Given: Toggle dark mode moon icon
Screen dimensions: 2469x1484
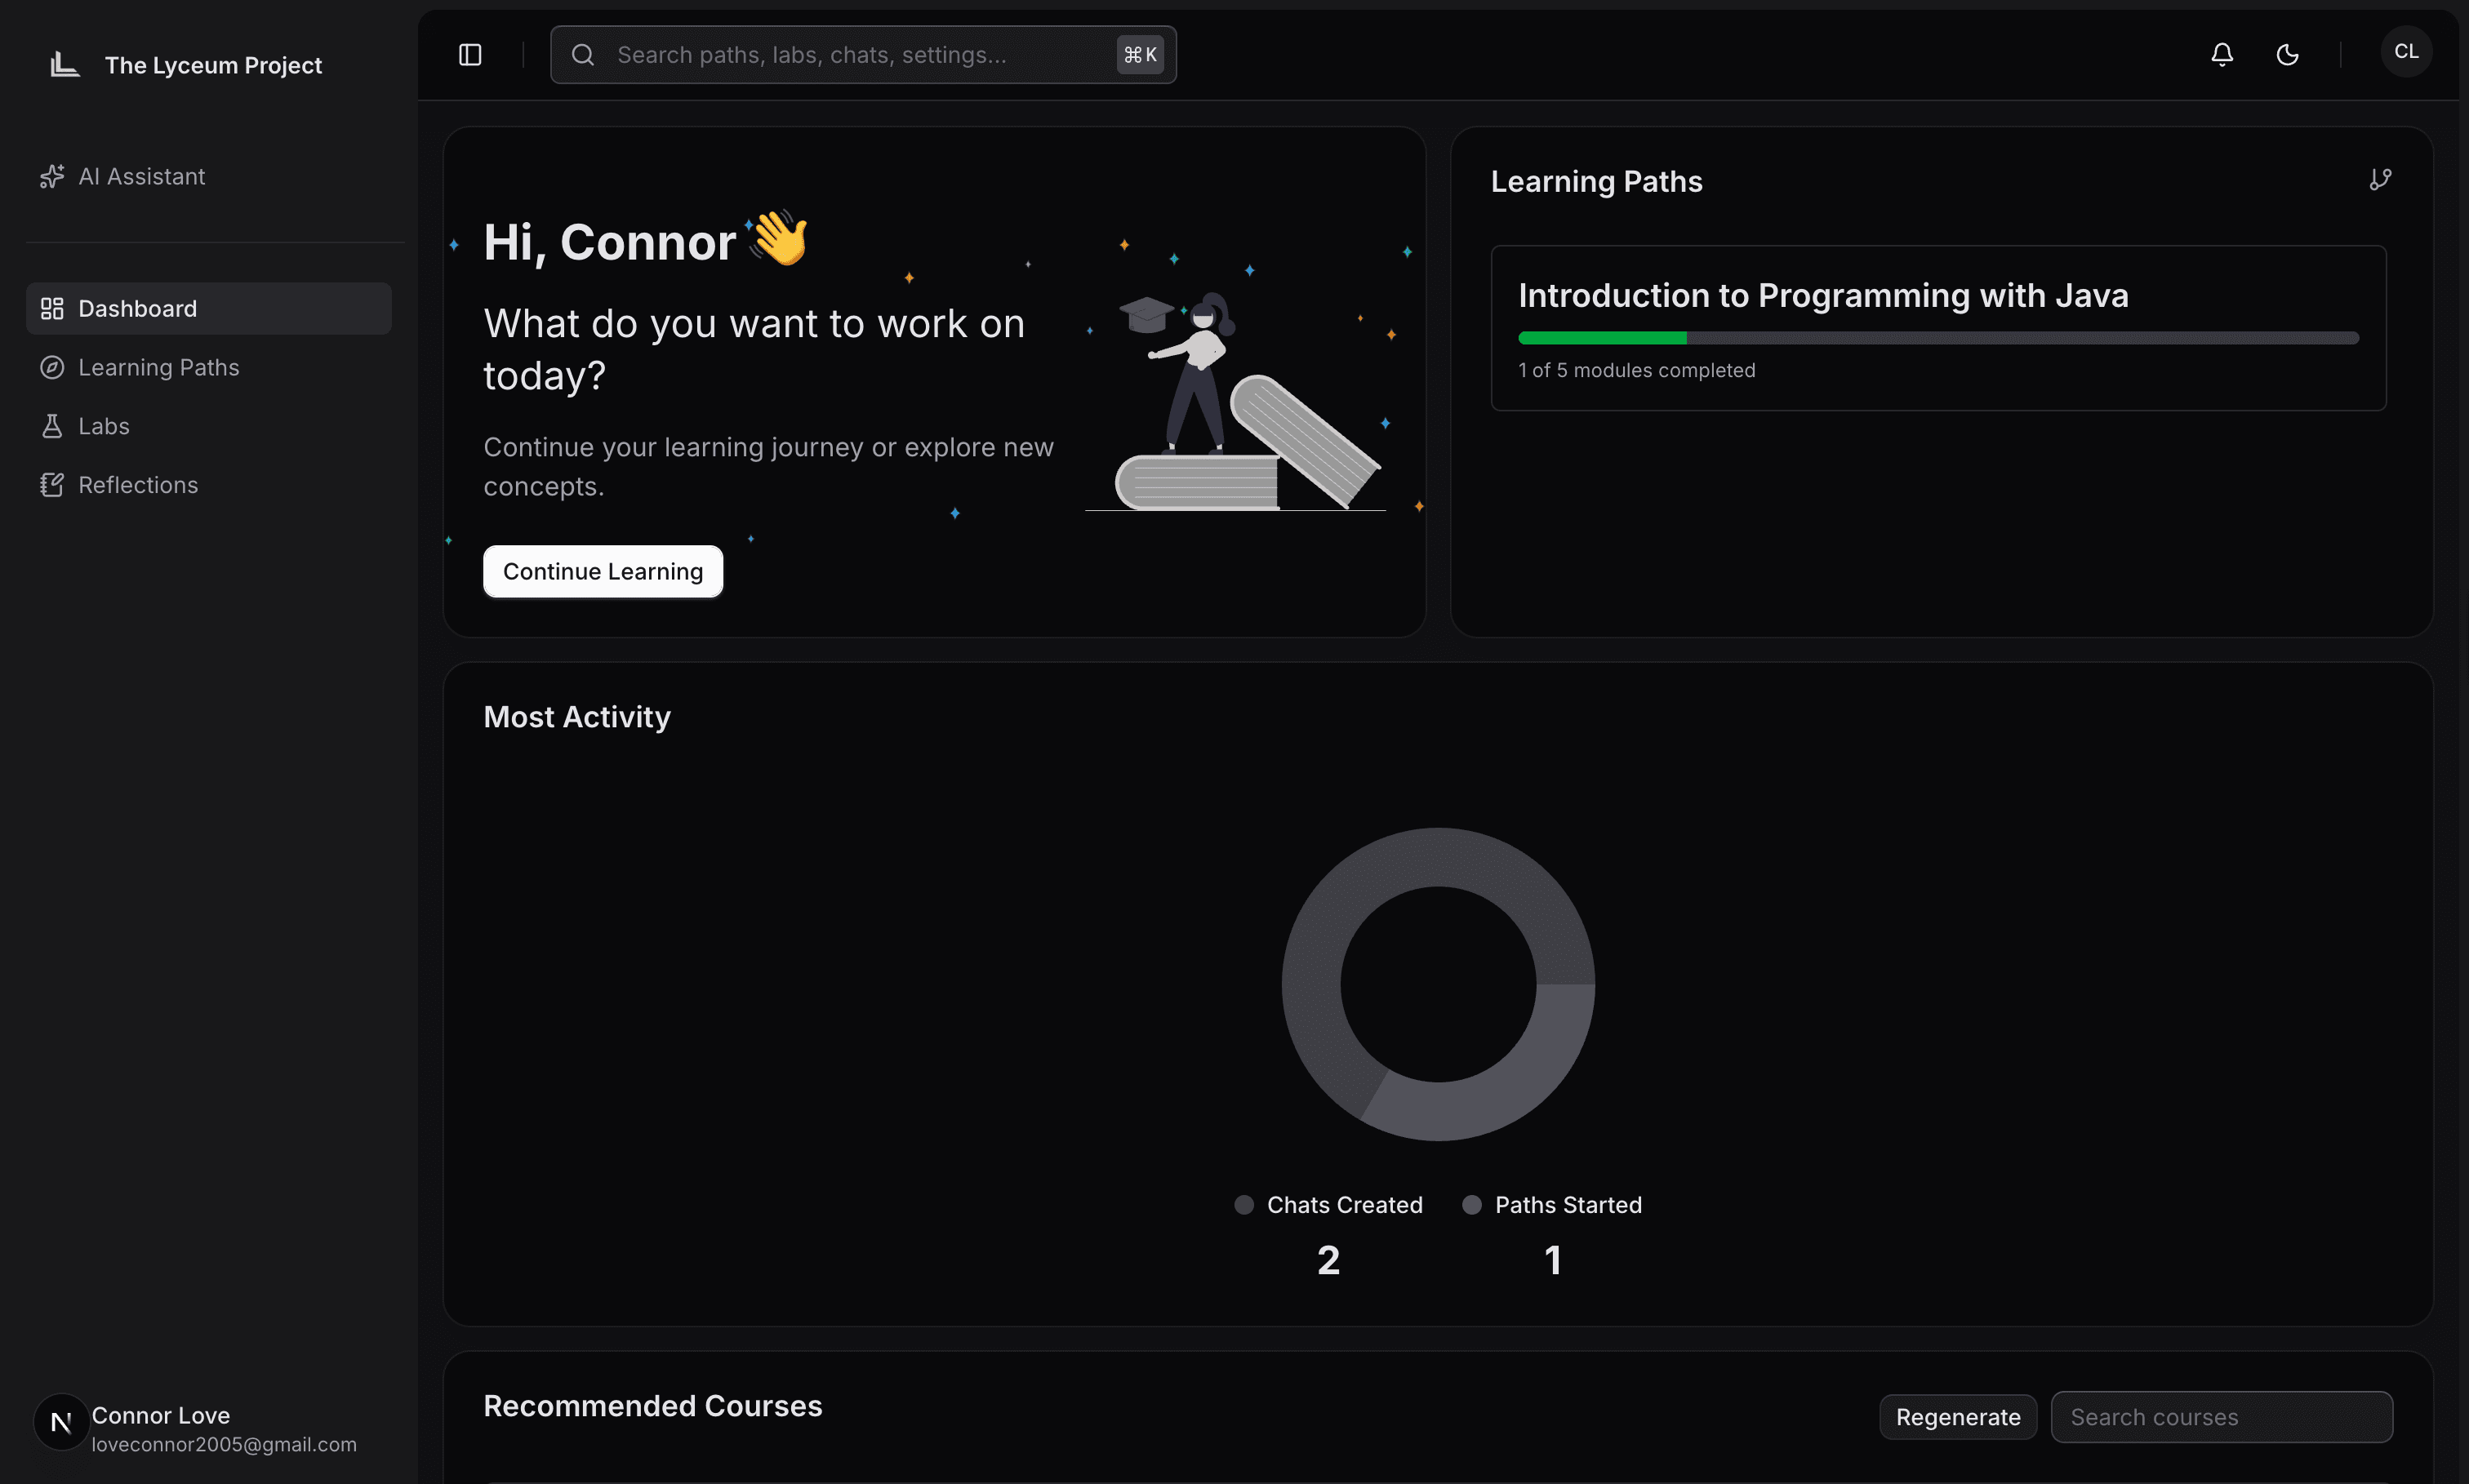Looking at the screenshot, I should [2287, 55].
